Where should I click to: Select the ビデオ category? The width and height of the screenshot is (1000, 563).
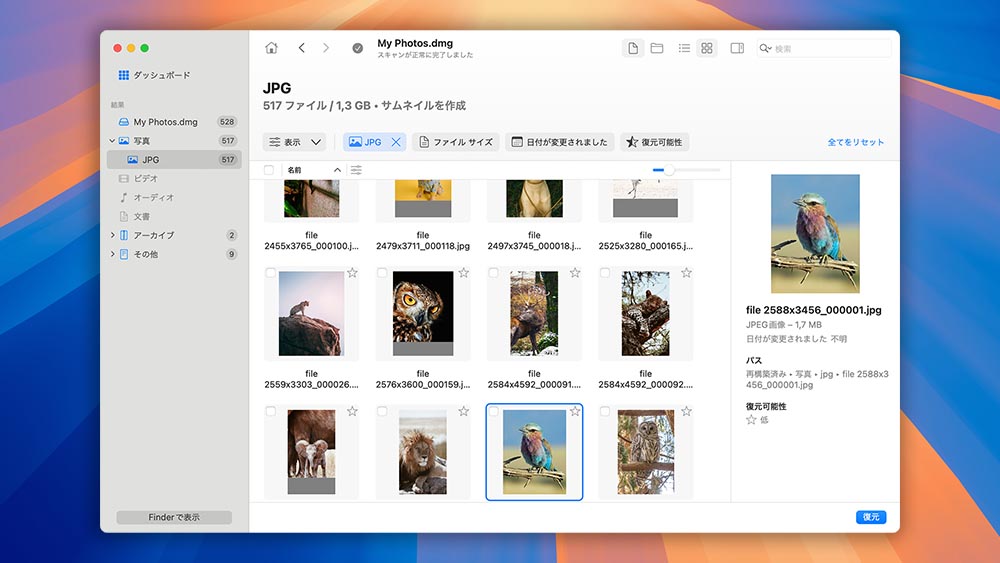tap(174, 179)
